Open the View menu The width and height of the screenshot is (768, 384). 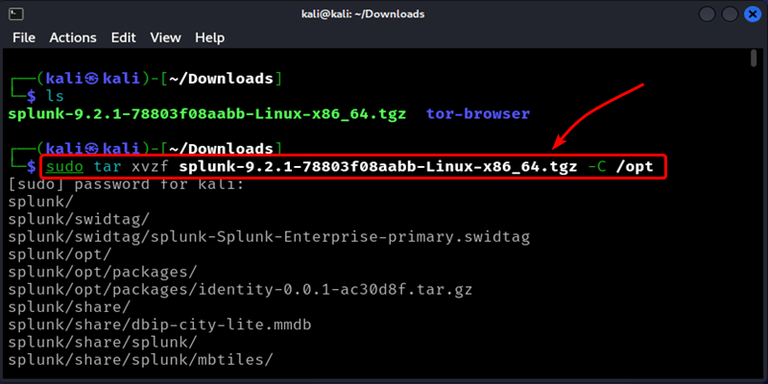click(x=166, y=38)
